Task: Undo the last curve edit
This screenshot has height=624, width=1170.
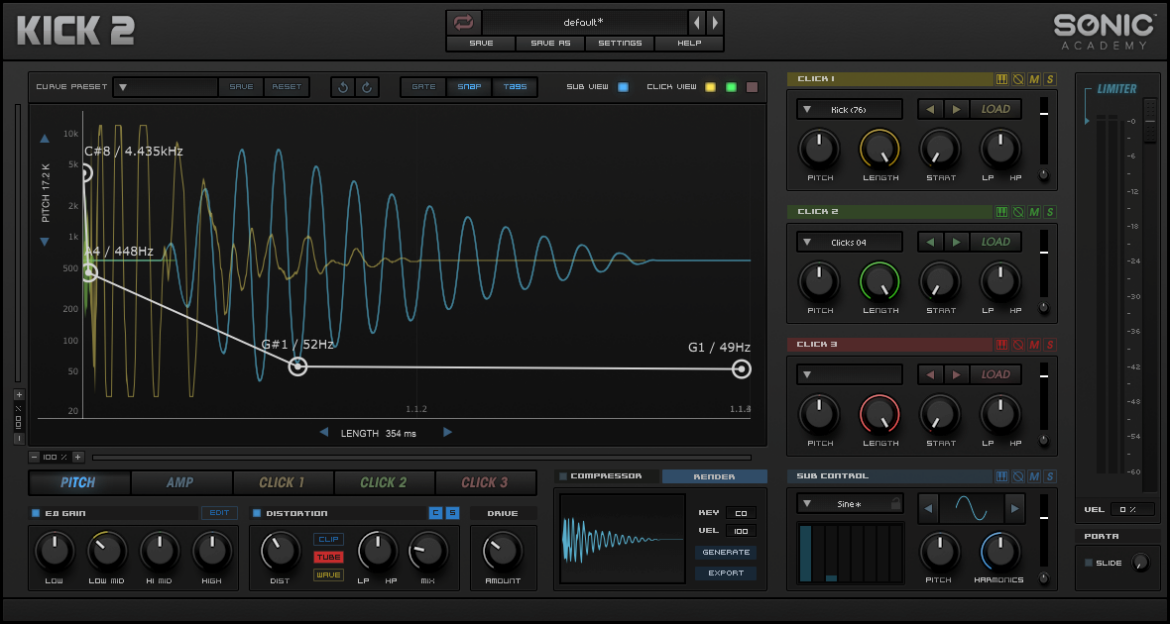Action: pos(343,87)
